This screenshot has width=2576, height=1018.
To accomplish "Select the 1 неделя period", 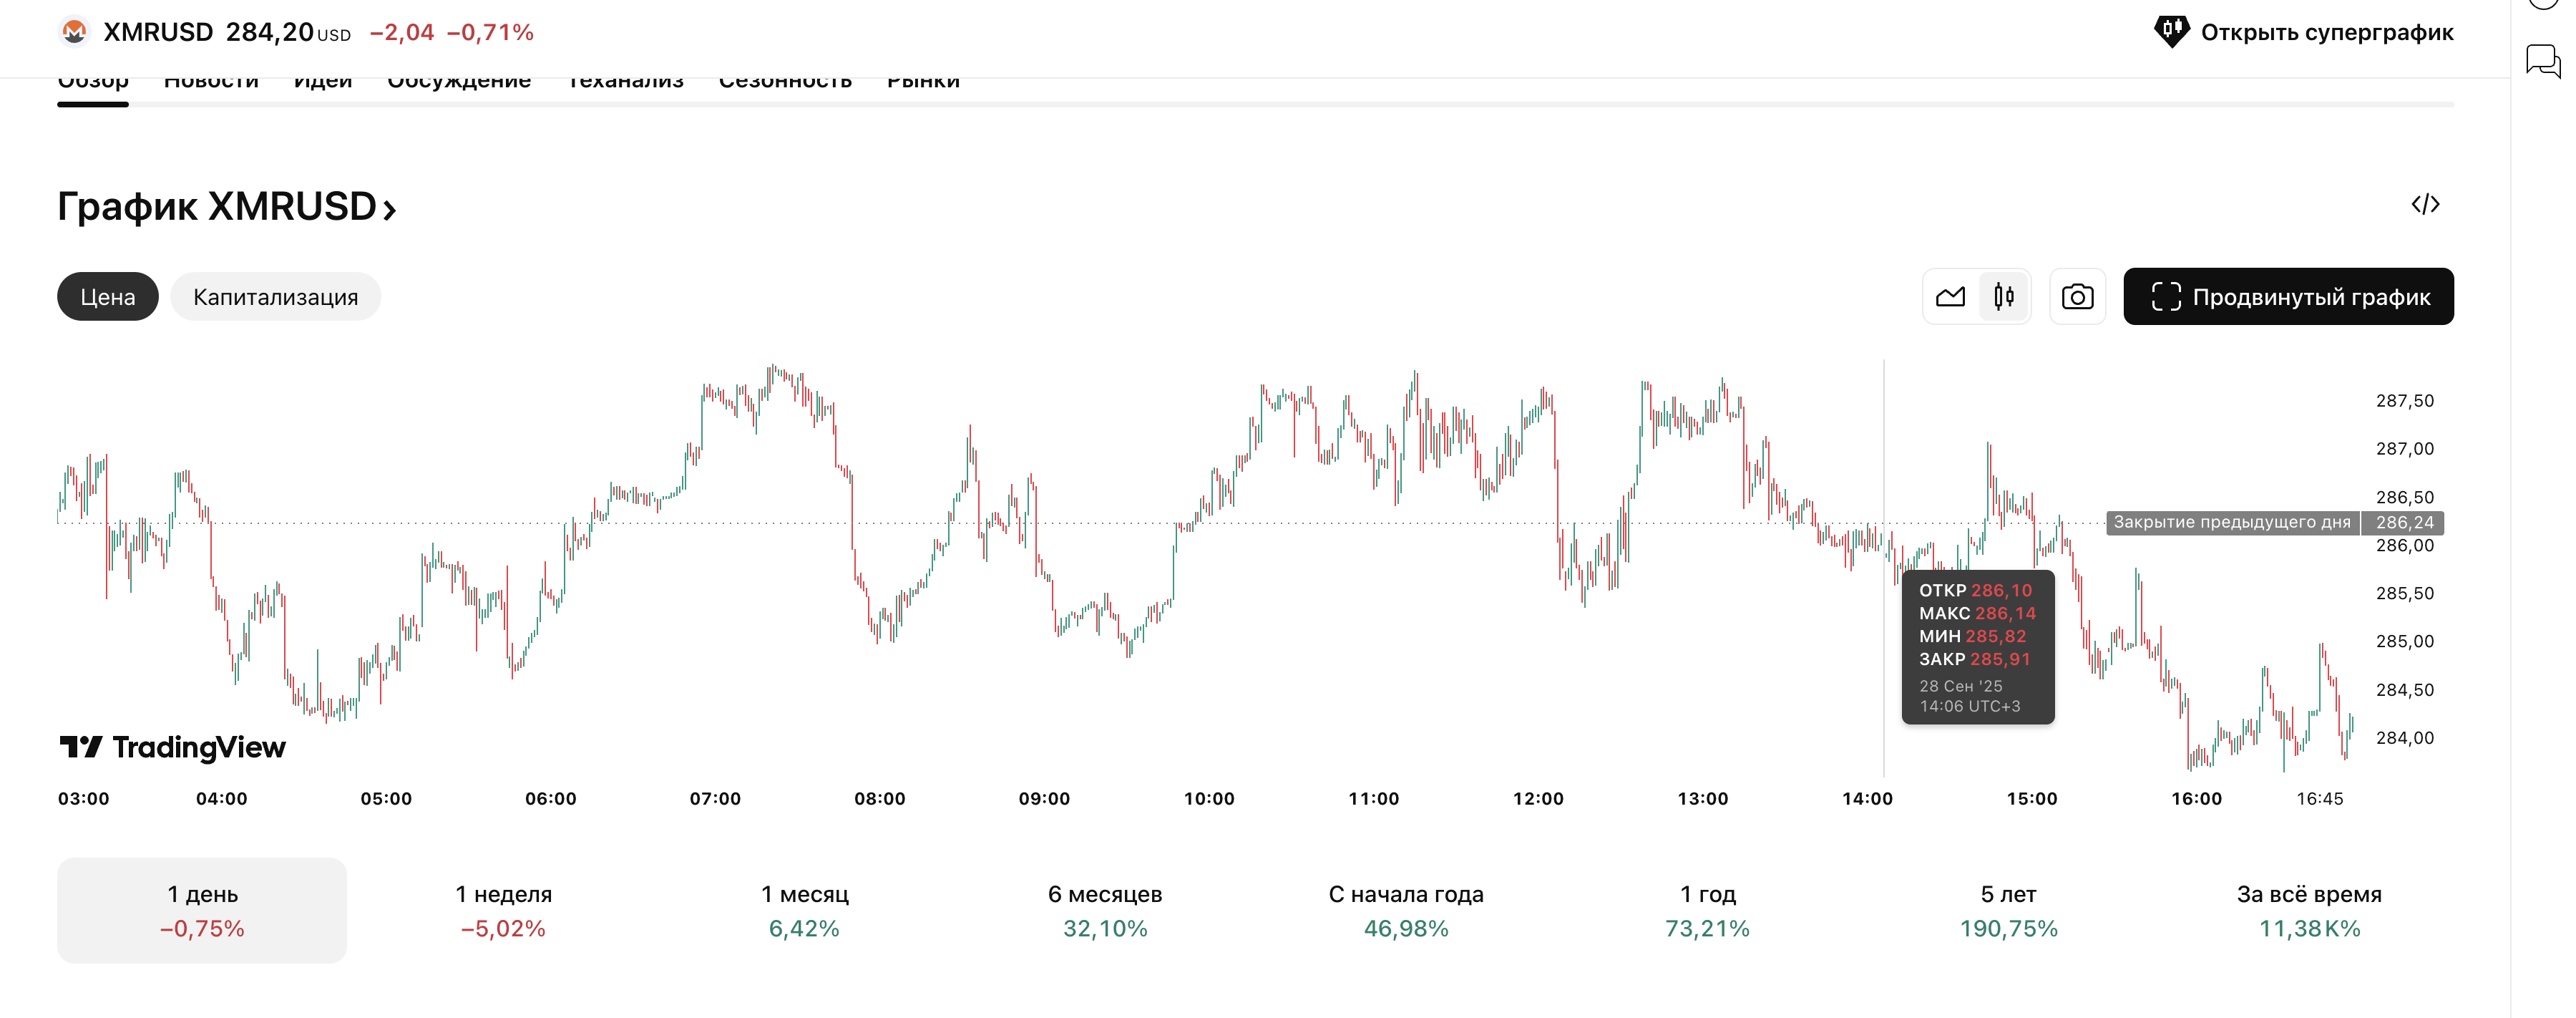I will (503, 910).
